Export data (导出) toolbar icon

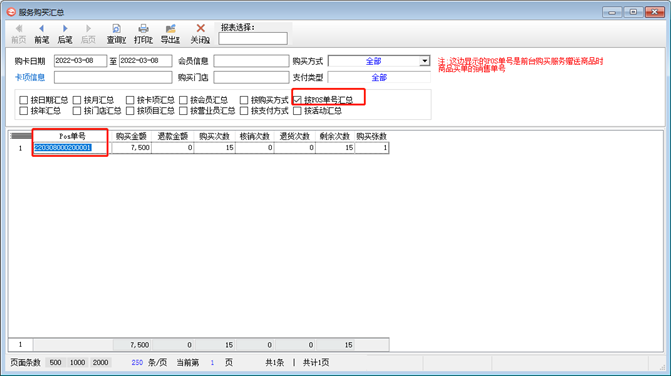pyautogui.click(x=170, y=29)
